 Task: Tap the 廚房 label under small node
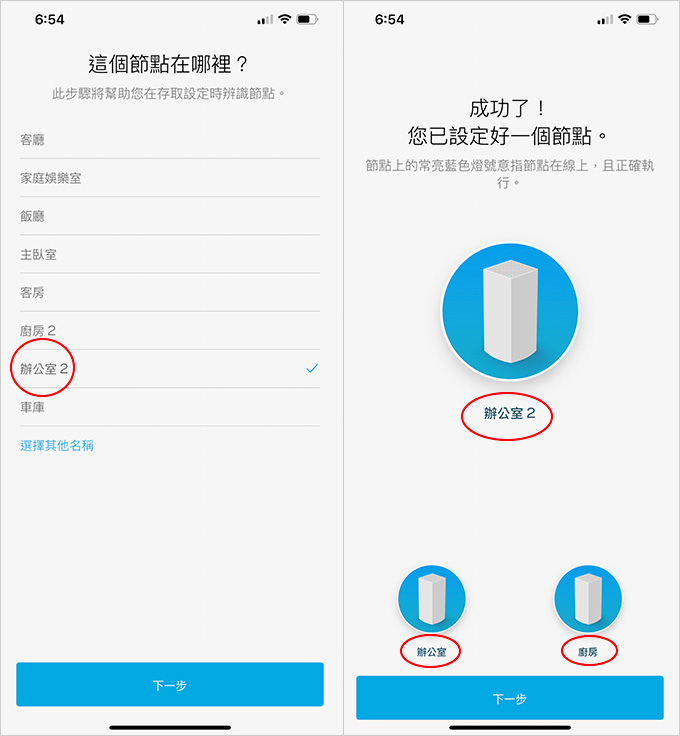click(x=588, y=652)
